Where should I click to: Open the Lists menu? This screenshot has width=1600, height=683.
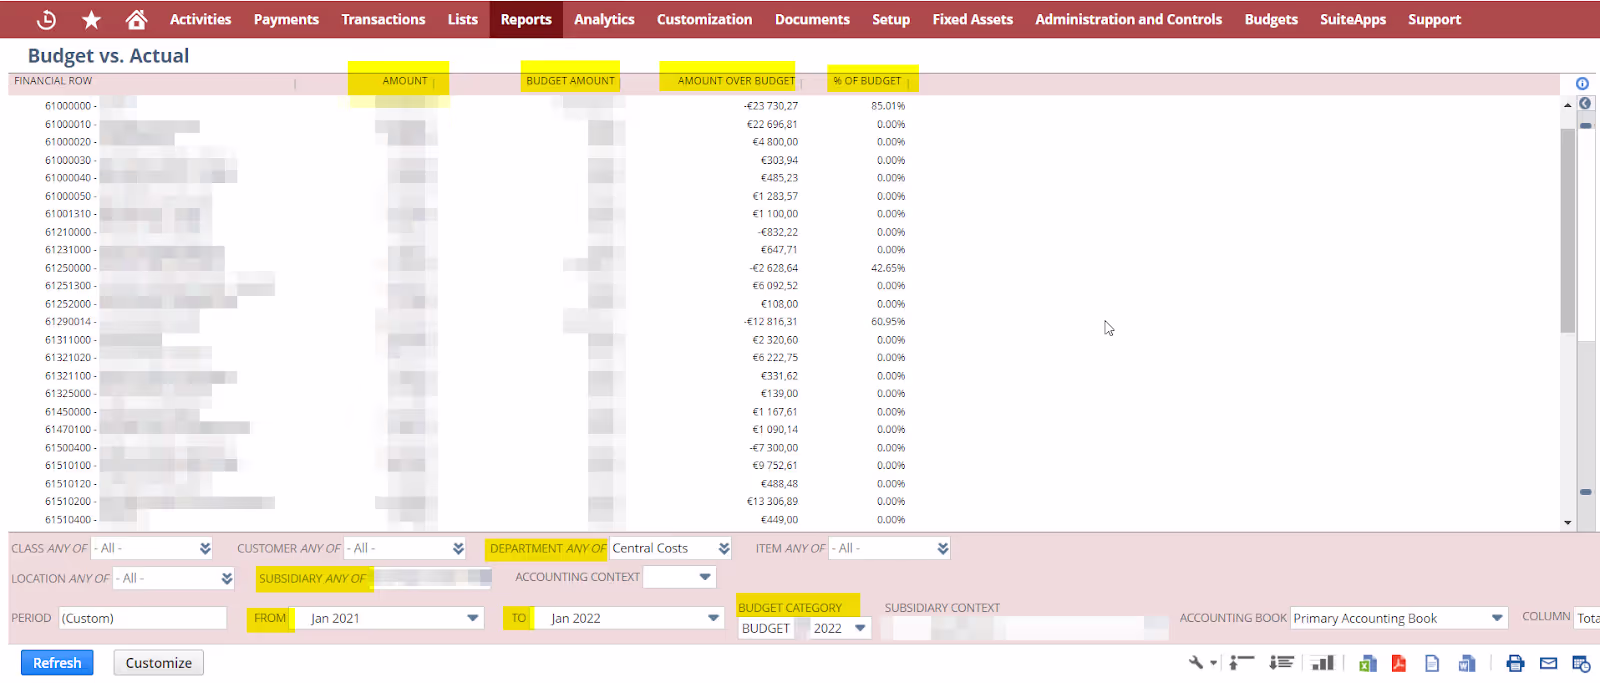[462, 19]
